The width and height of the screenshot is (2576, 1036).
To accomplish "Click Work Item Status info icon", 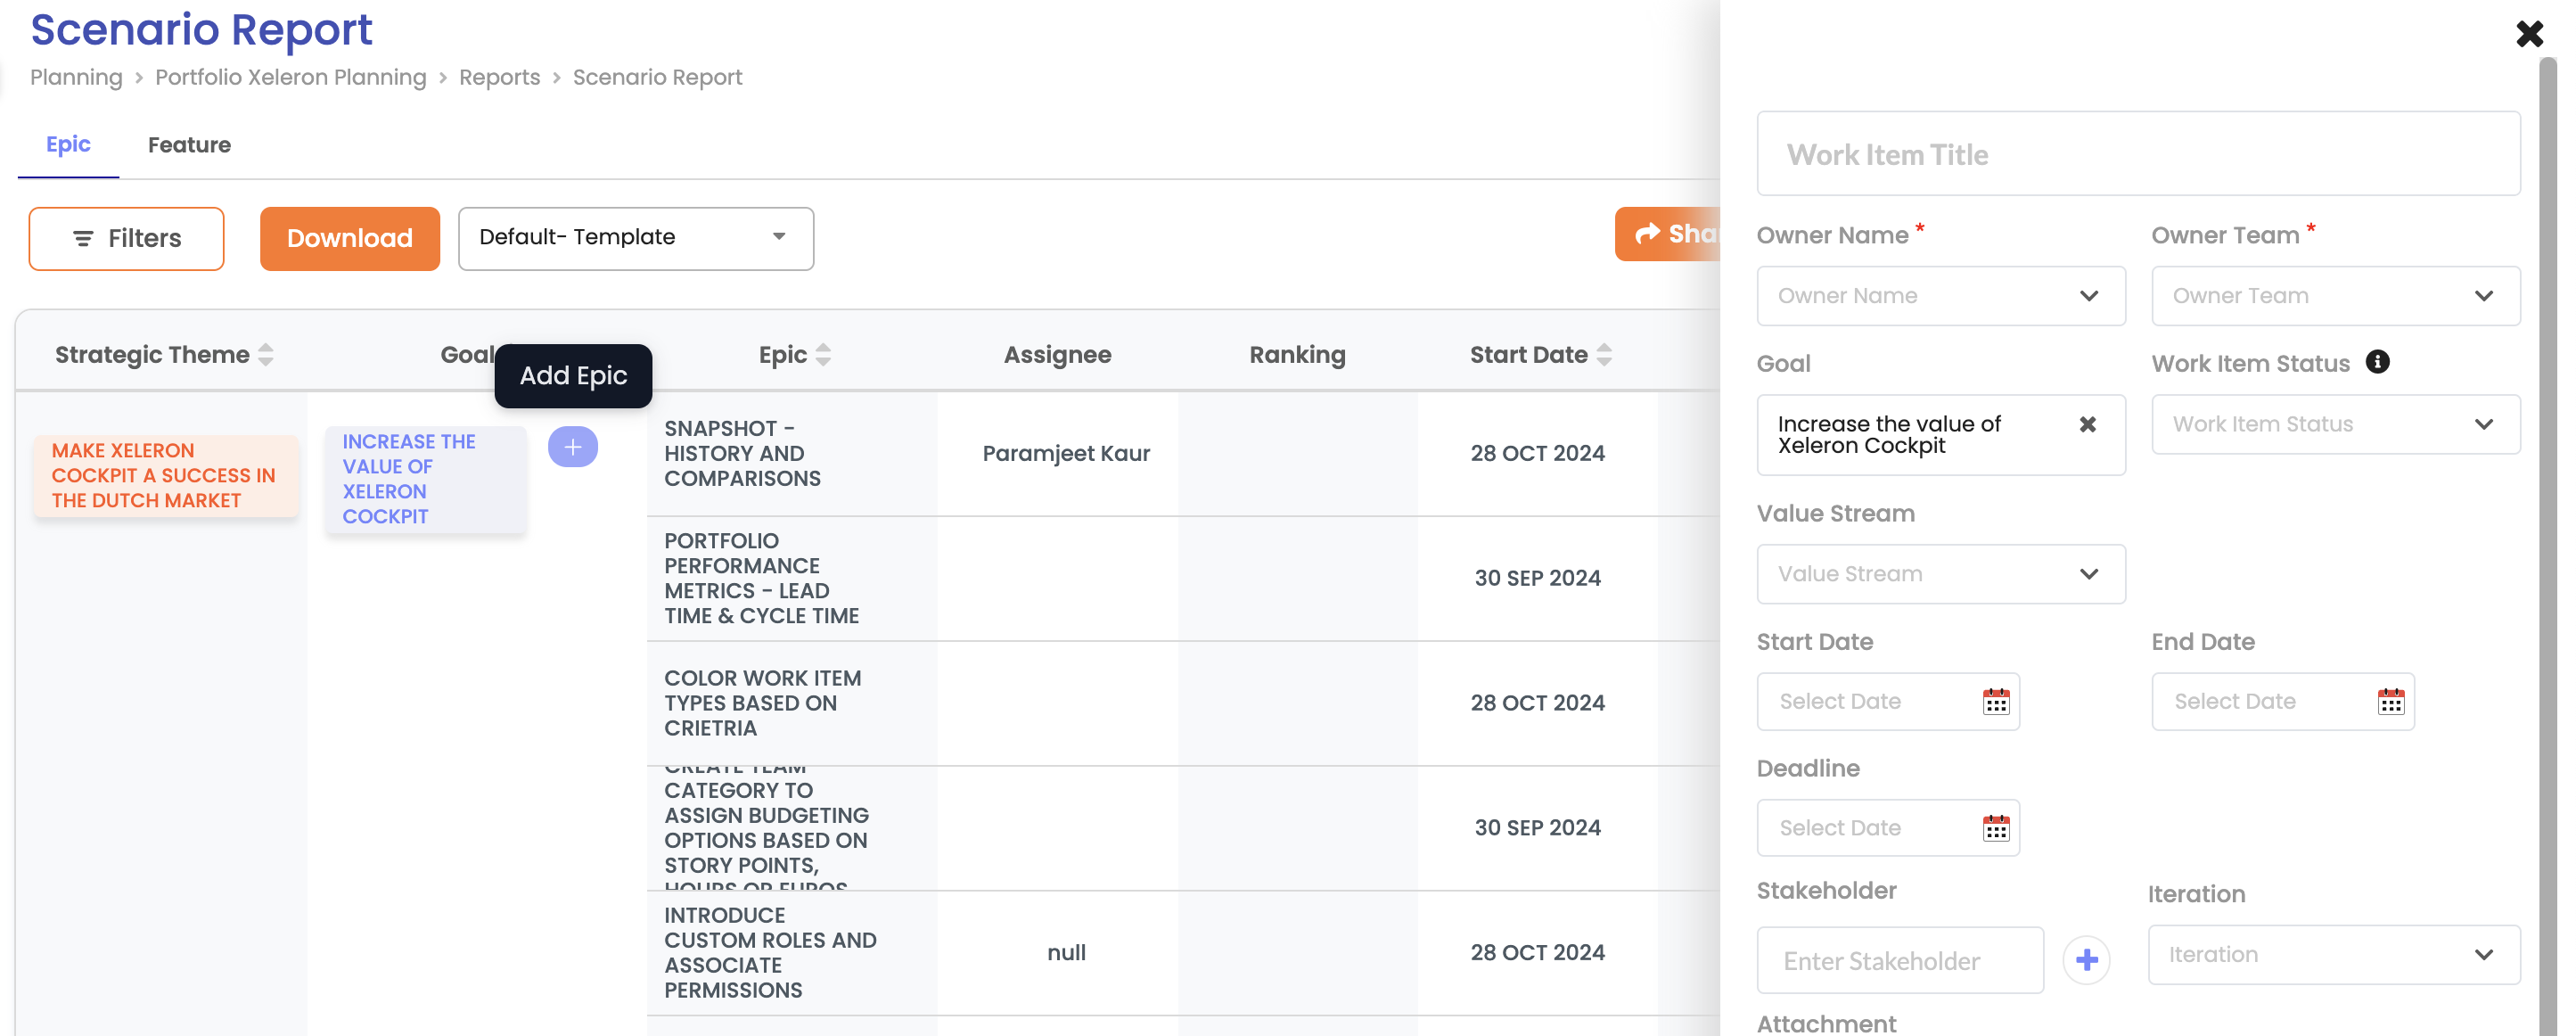I will point(2377,362).
